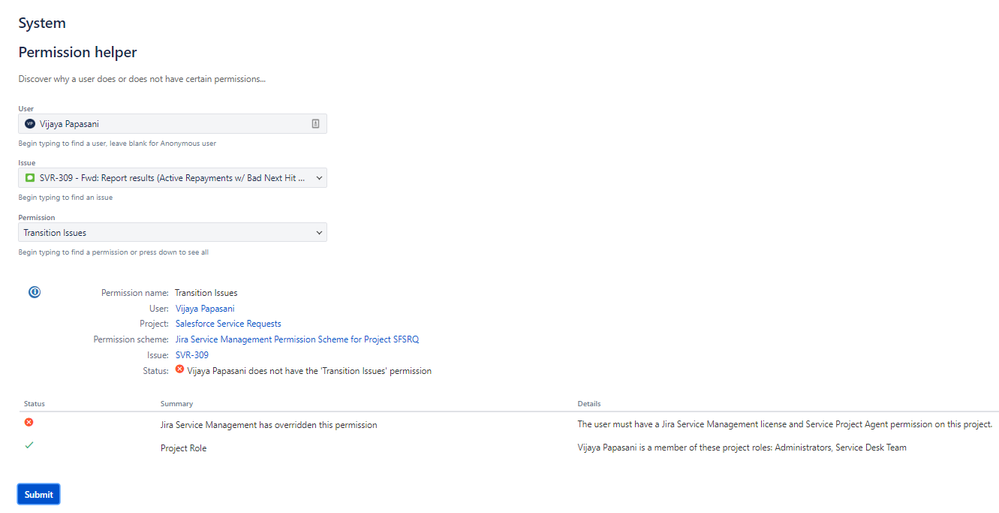Click the 'Project Role' summary cell
The width and height of the screenshot is (999, 513).
coord(183,448)
